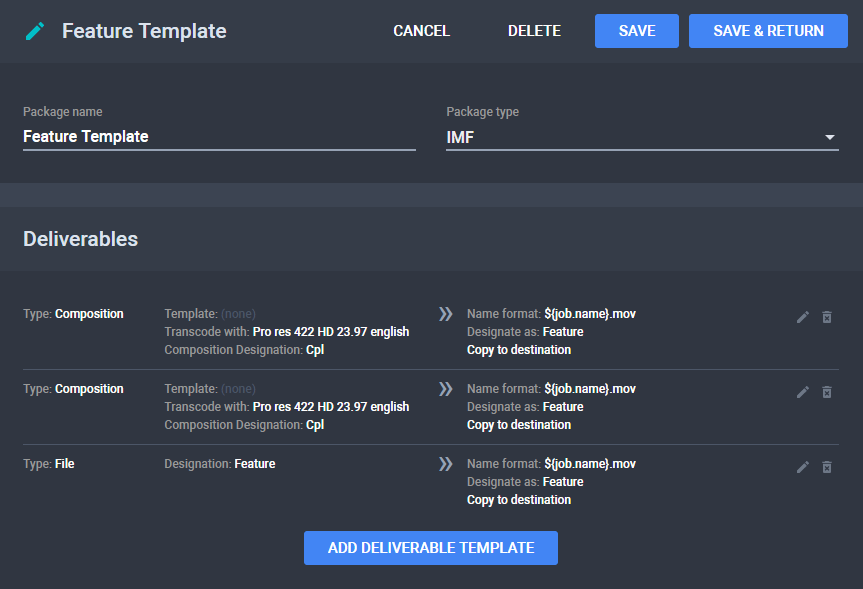The image size is (863, 589).
Task: Click the Deliverables section heading
Action: (80, 239)
